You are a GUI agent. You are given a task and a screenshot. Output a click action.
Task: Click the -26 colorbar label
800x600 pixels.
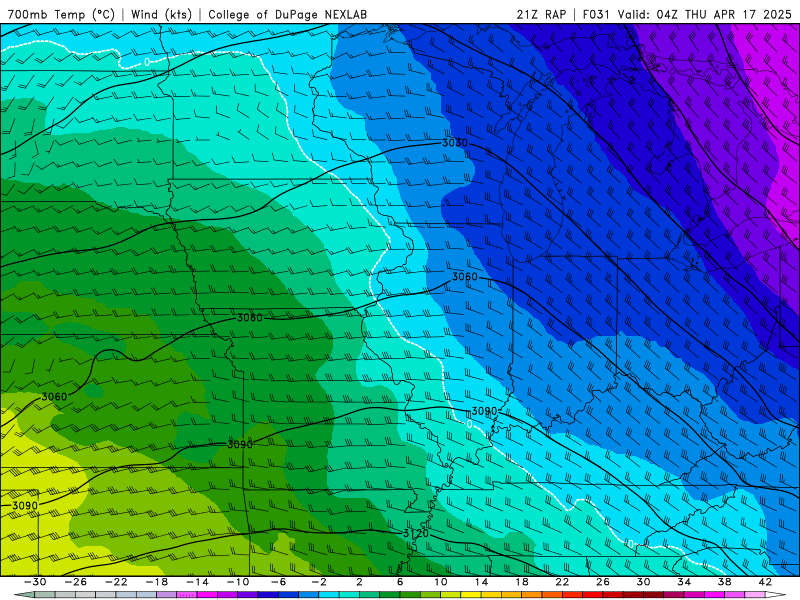pyautogui.click(x=76, y=582)
